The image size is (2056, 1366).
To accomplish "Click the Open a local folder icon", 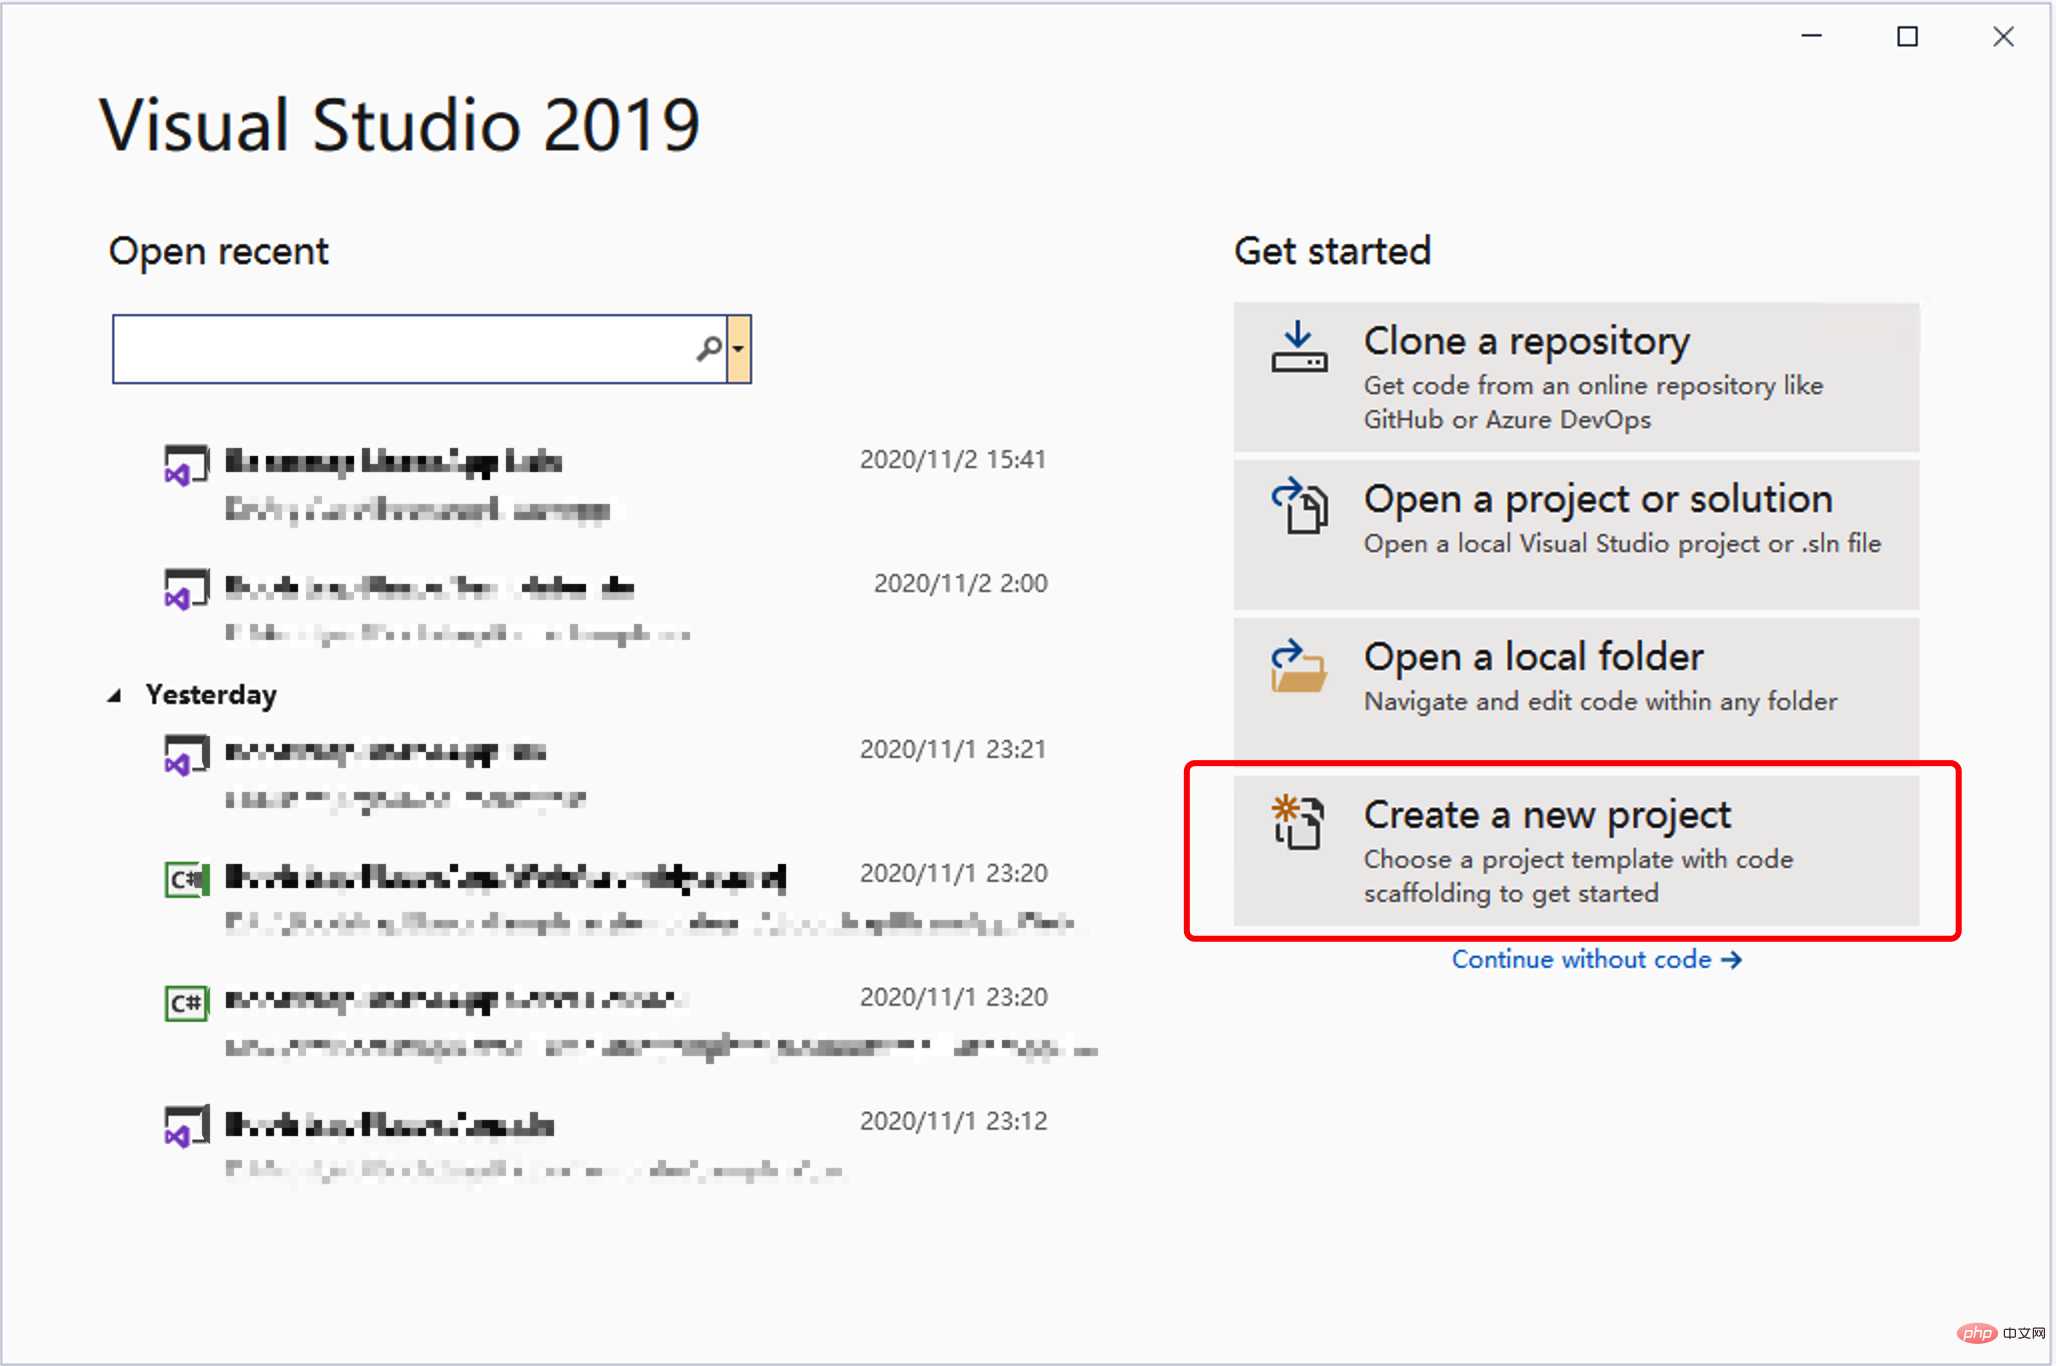I will pyautogui.click(x=1299, y=666).
